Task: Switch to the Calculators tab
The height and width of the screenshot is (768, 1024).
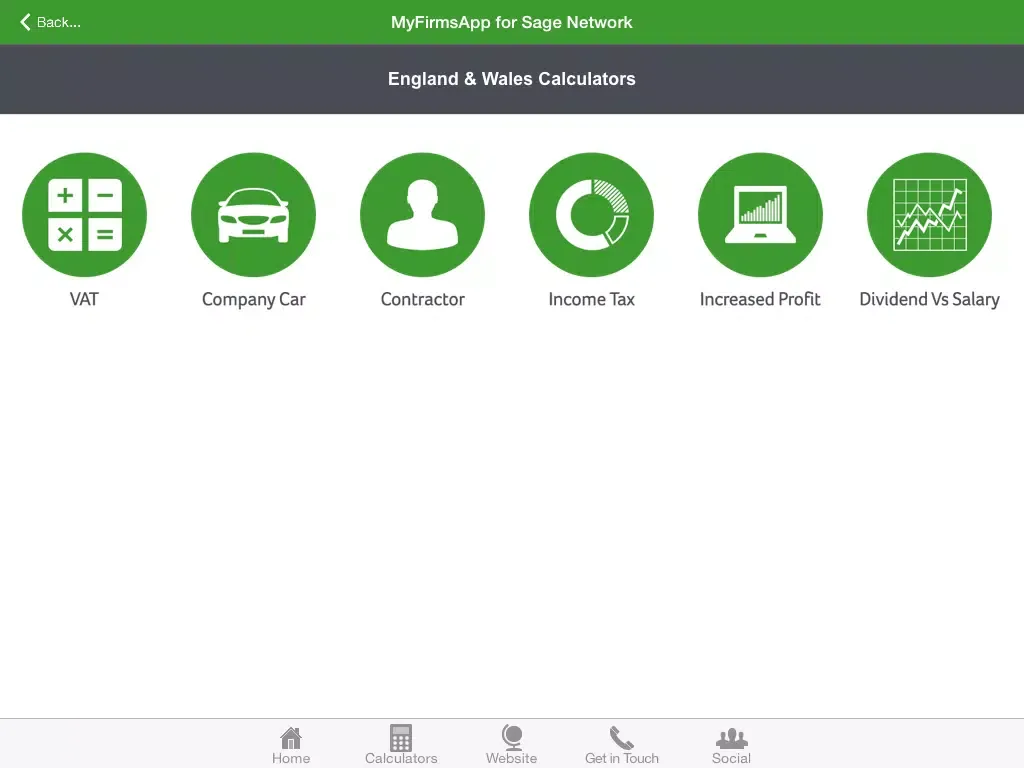Action: click(401, 745)
